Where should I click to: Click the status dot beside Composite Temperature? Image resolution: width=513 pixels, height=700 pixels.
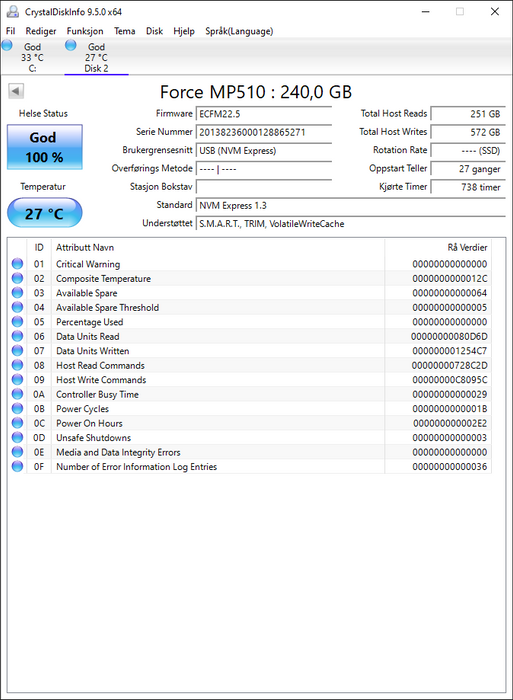click(x=17, y=278)
